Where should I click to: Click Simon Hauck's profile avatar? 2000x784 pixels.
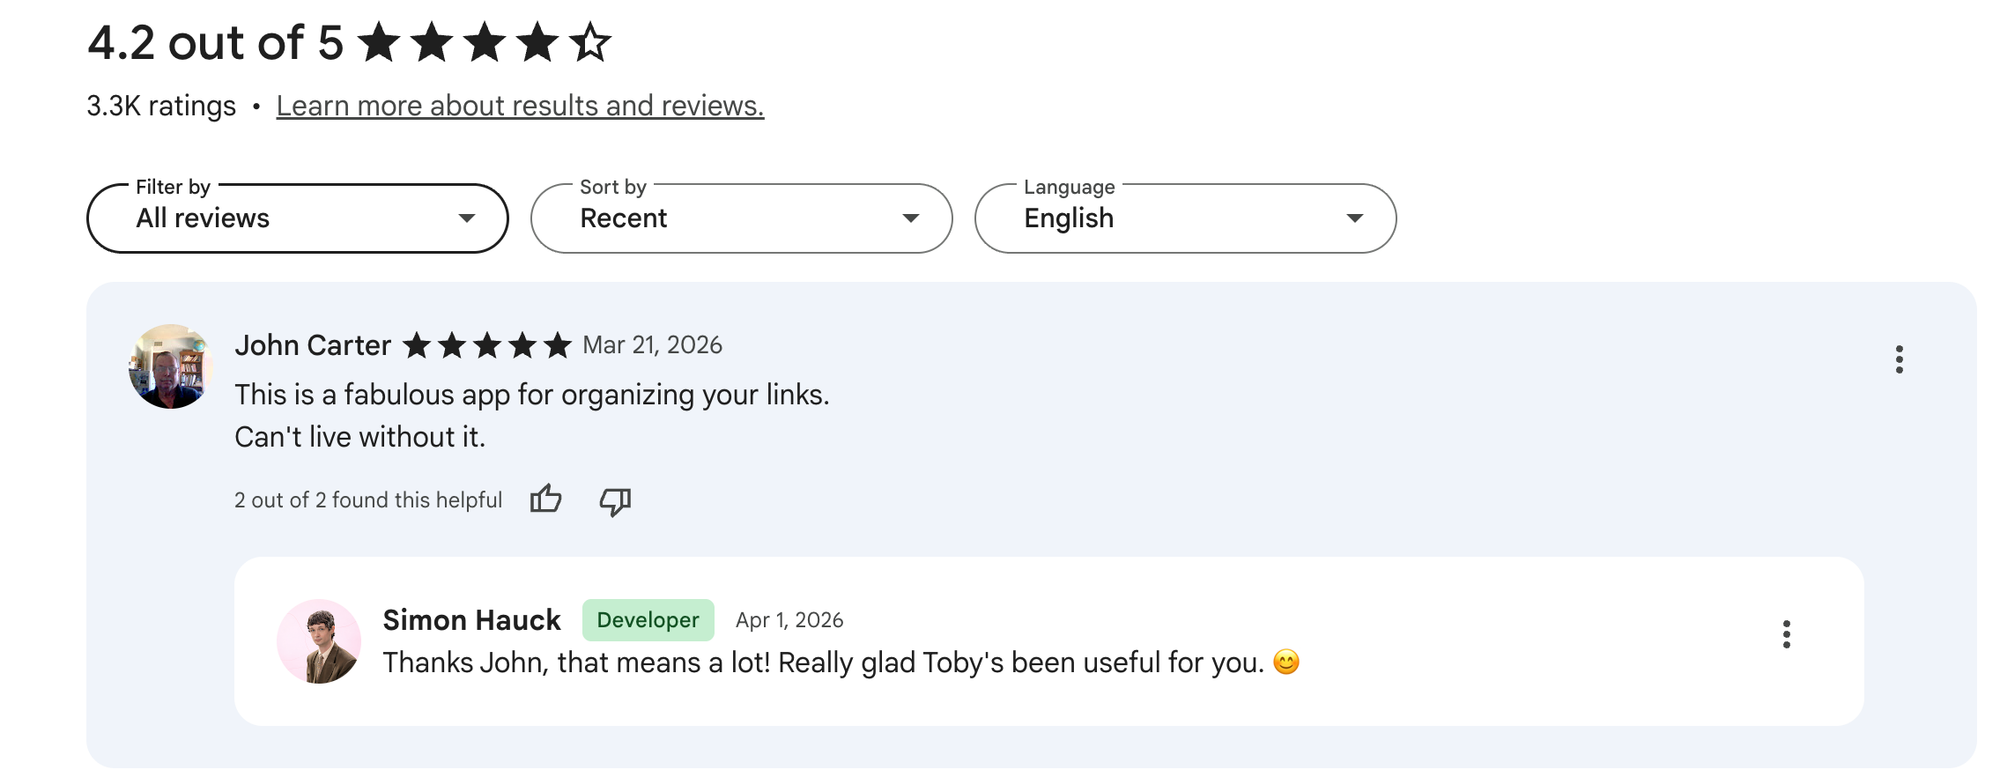[x=318, y=641]
